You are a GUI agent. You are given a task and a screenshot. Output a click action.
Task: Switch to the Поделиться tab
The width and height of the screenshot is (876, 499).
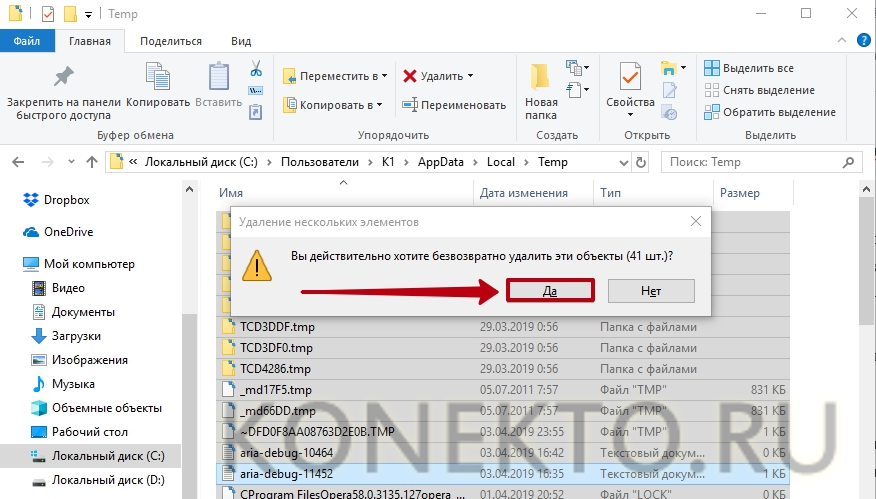pos(170,41)
